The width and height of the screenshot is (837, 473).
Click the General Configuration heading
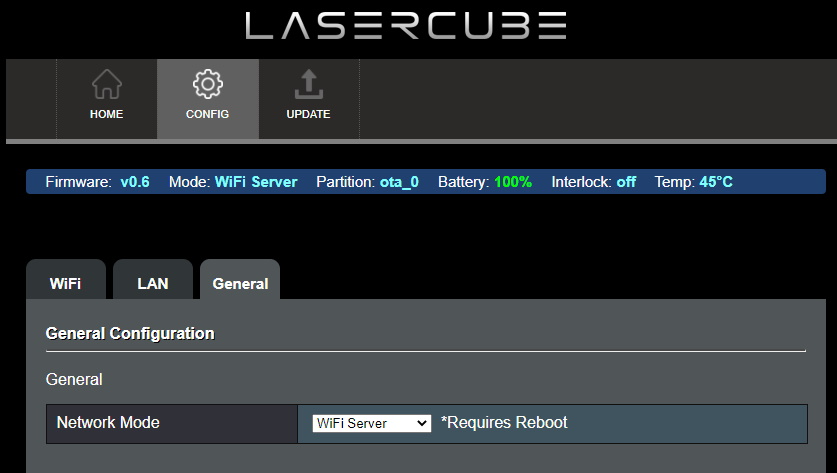[130, 333]
